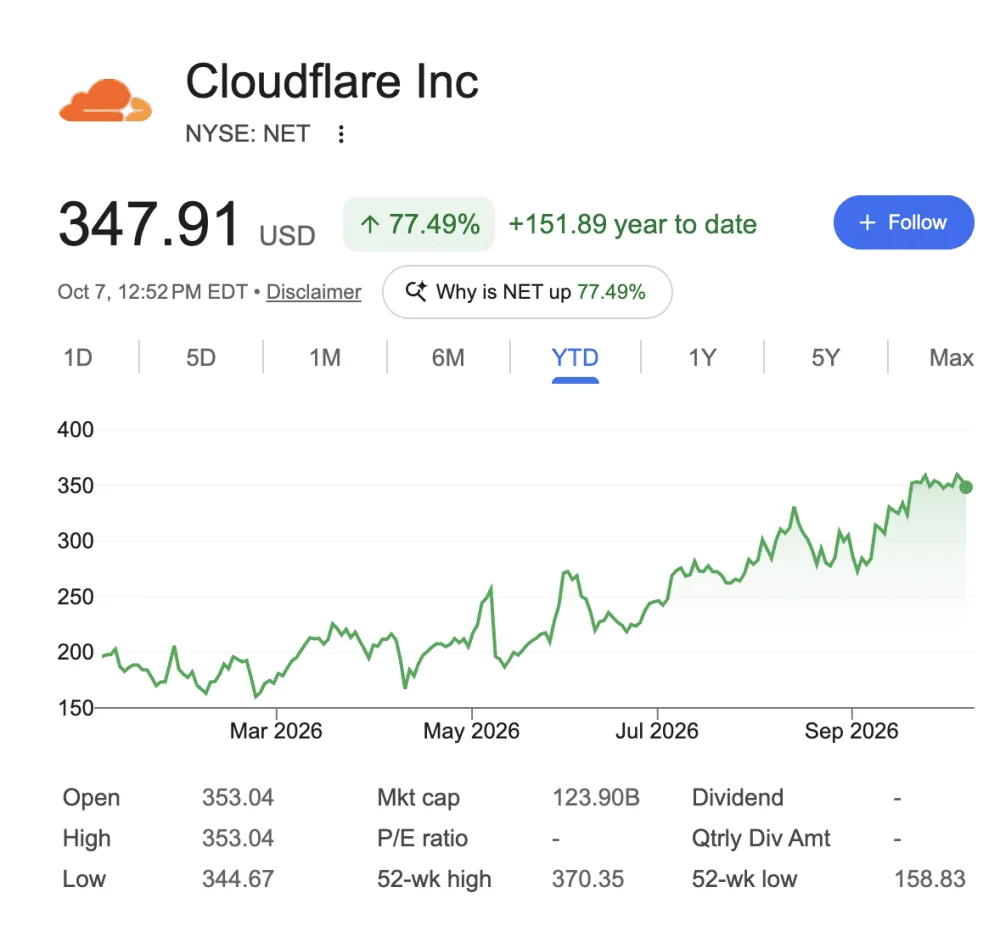Click the May 2026 axis label
This screenshot has width=1000, height=949.
[471, 730]
